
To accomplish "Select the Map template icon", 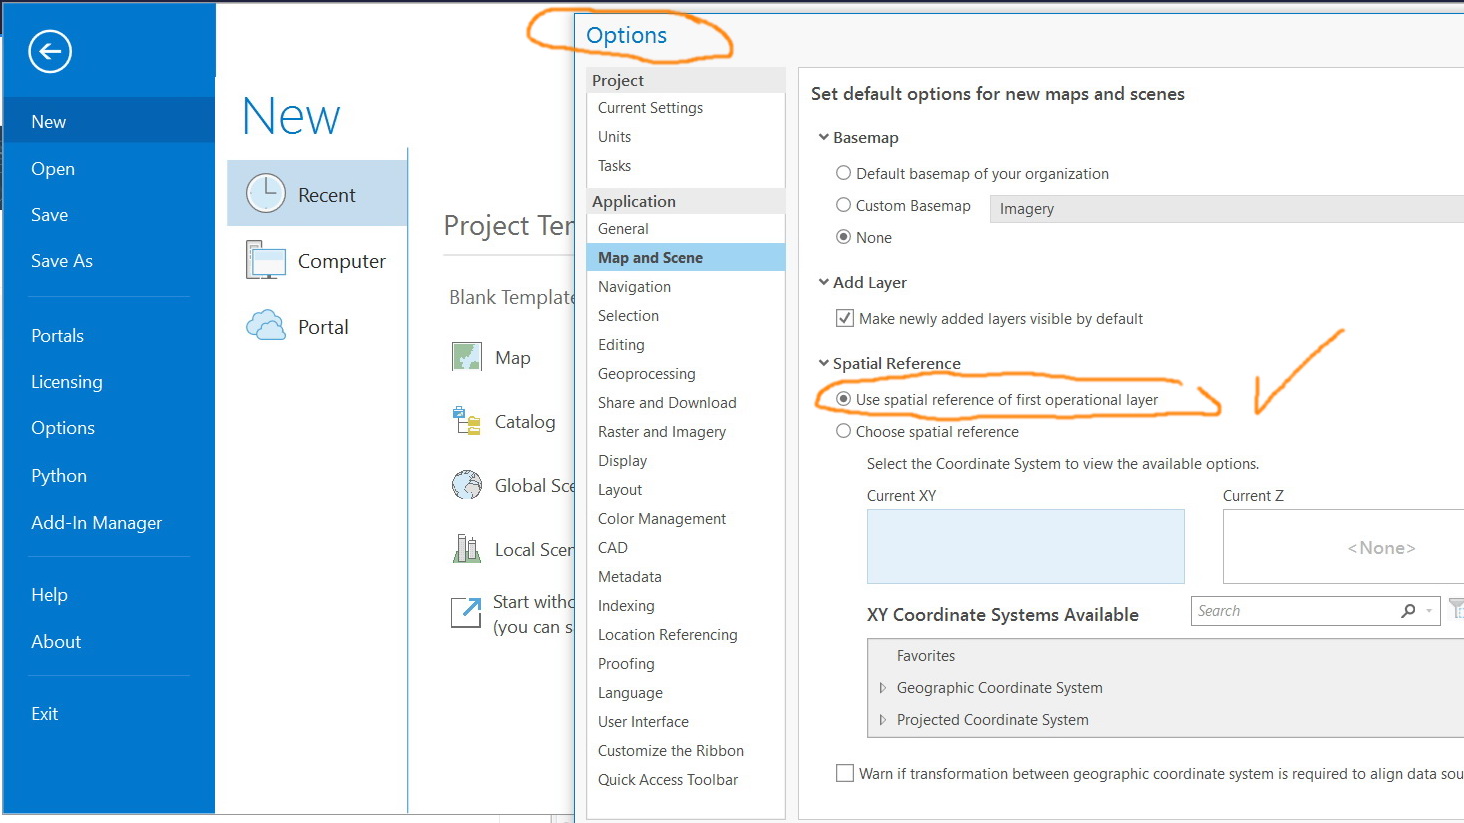I will (467, 357).
